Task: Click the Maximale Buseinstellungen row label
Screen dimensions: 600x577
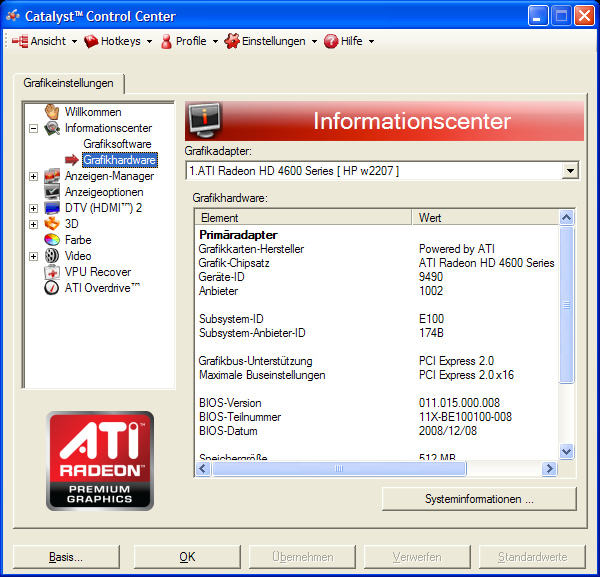Action: pos(262,375)
